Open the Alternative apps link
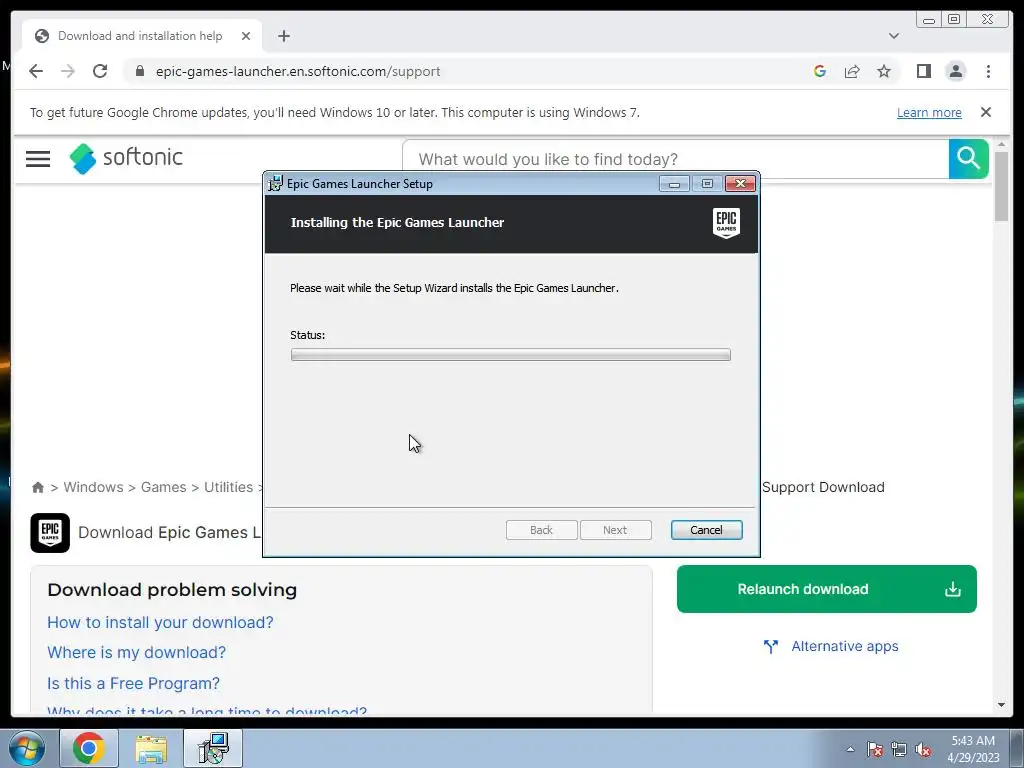 pyautogui.click(x=831, y=647)
